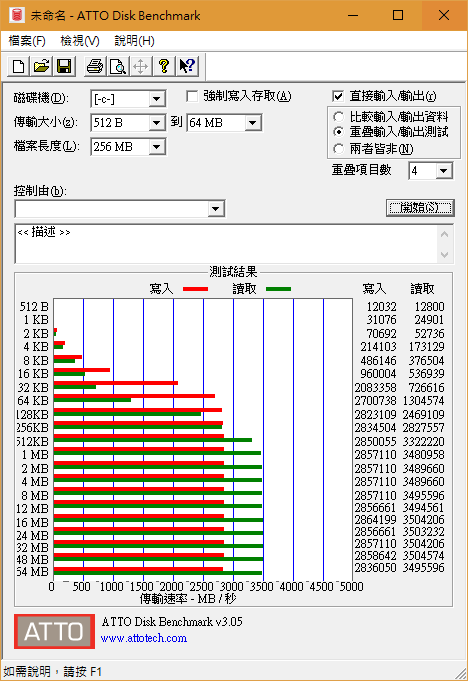Enable the 強制寫入存取 checkbox
The width and height of the screenshot is (468, 681).
[x=192, y=96]
